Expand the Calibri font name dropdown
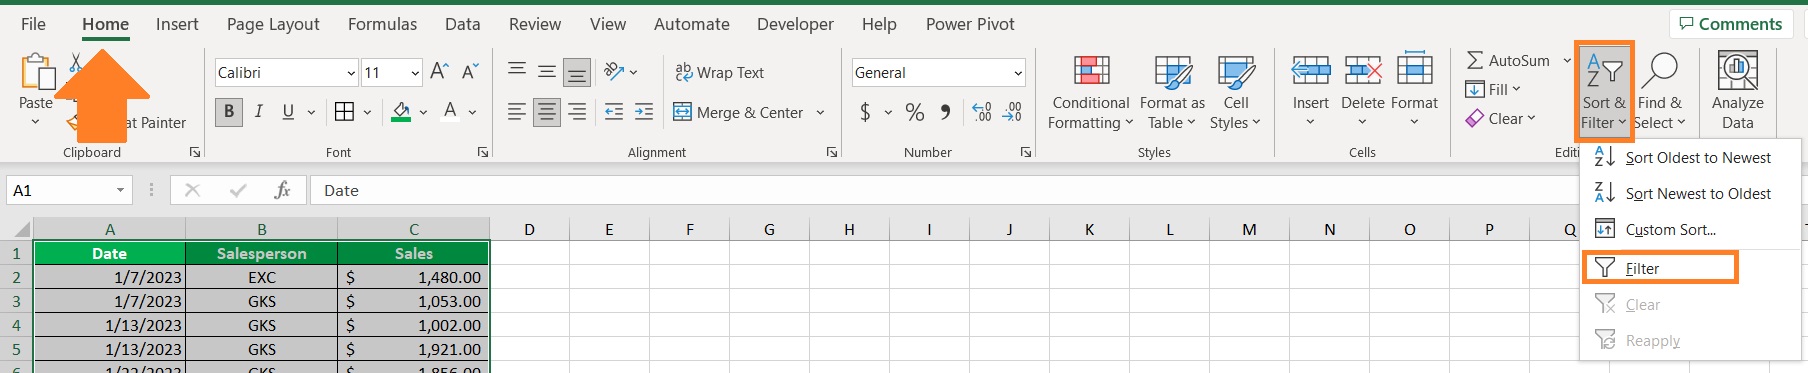 pos(351,73)
